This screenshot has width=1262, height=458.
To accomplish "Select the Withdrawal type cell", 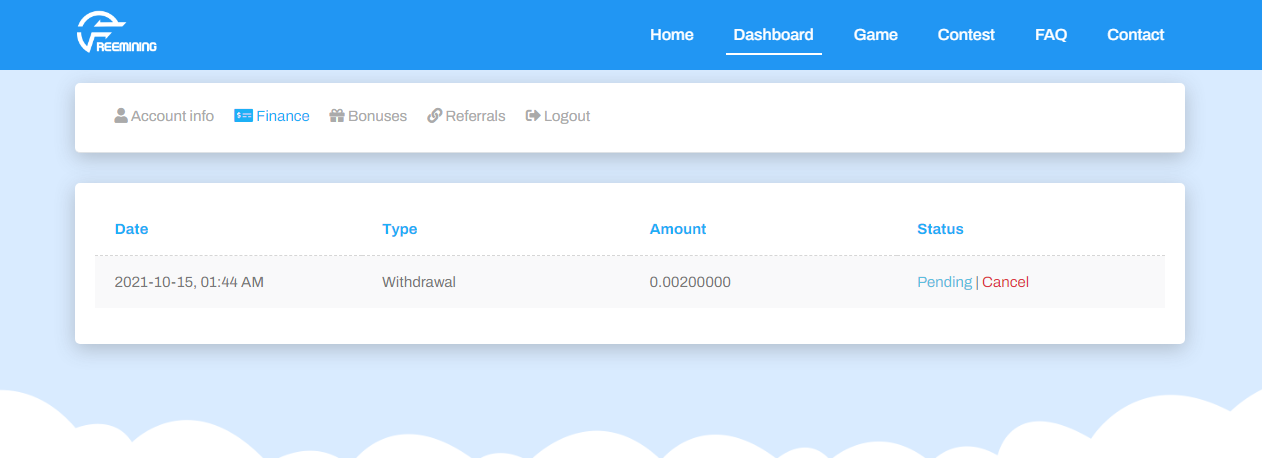I will pos(419,282).
